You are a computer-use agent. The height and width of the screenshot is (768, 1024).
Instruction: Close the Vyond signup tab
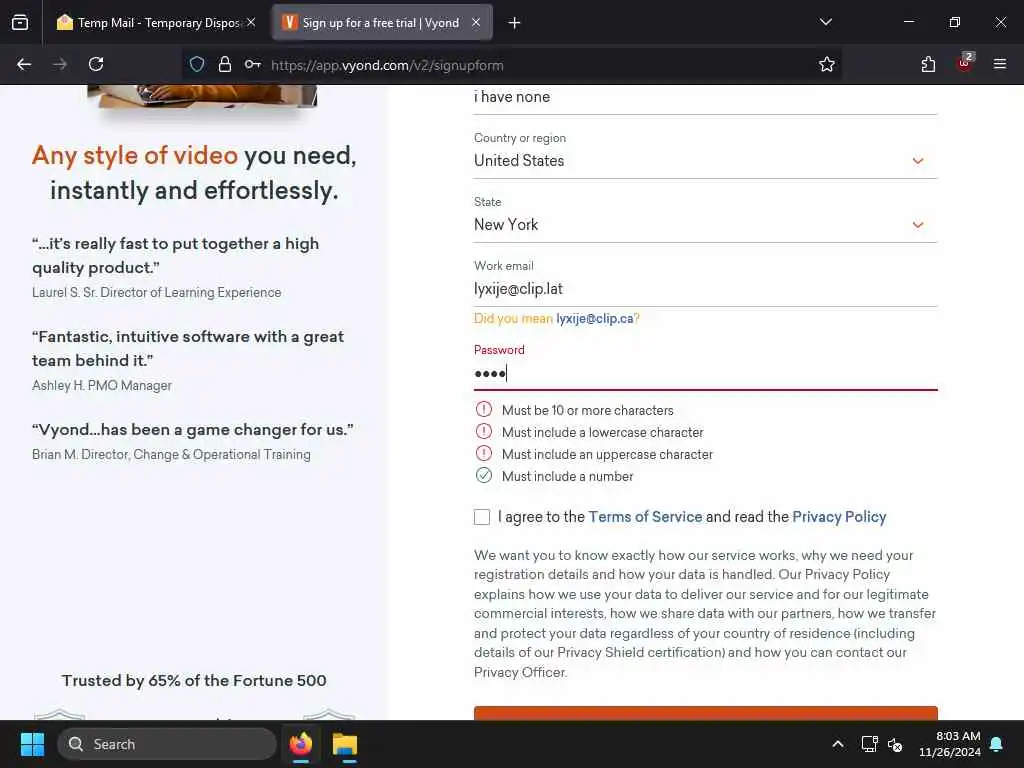[x=476, y=22]
